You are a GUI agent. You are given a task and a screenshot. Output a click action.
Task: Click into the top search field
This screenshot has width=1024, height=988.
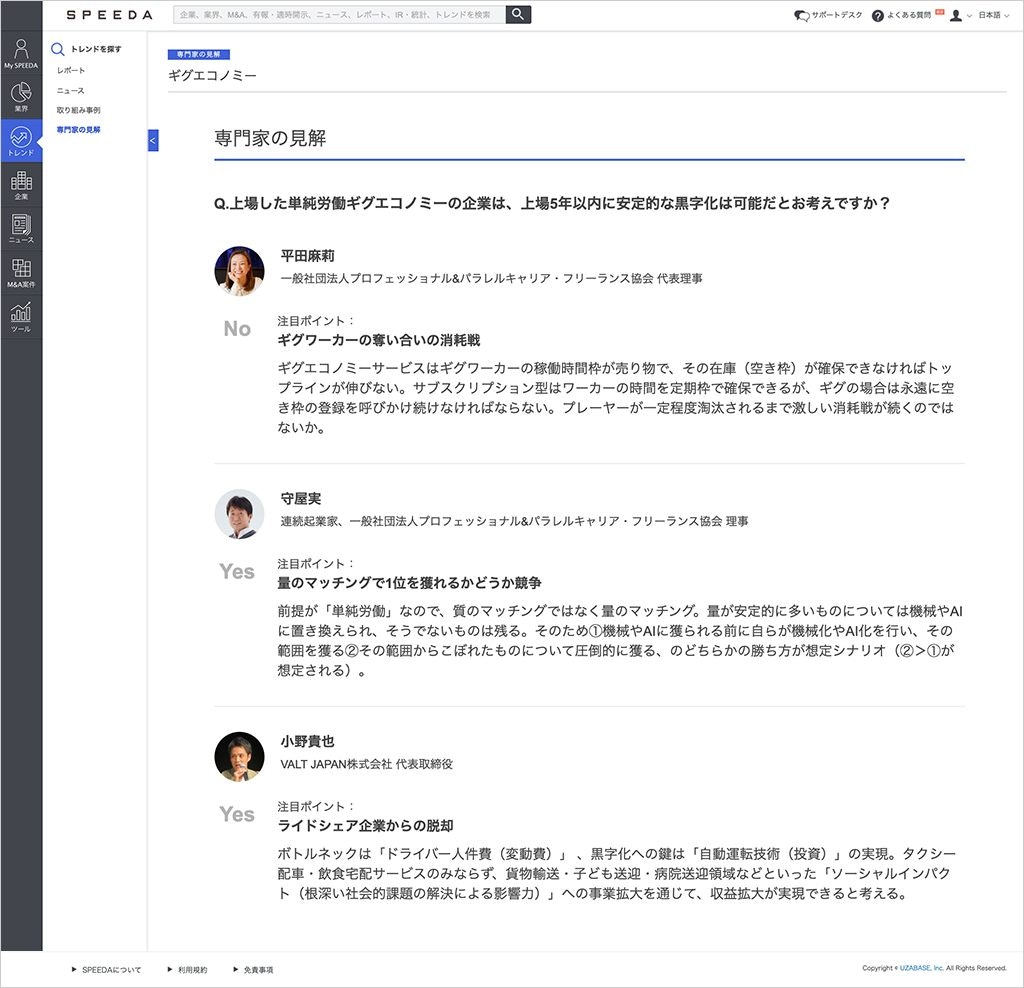click(x=338, y=15)
